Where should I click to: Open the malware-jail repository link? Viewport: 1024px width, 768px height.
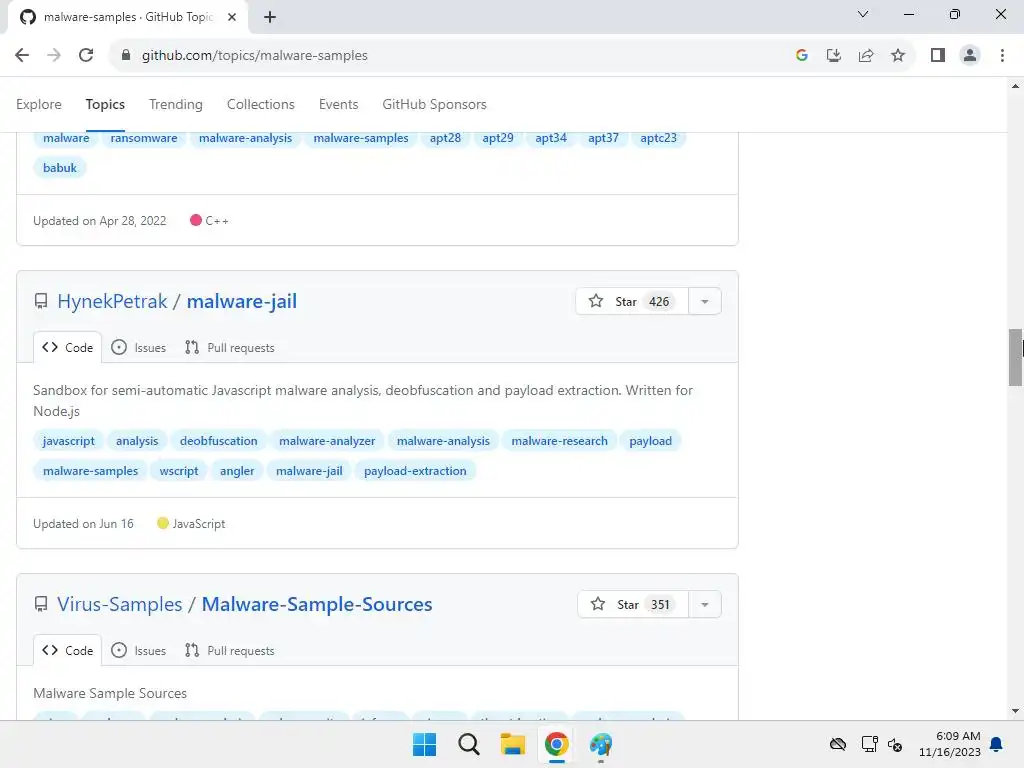click(x=242, y=301)
